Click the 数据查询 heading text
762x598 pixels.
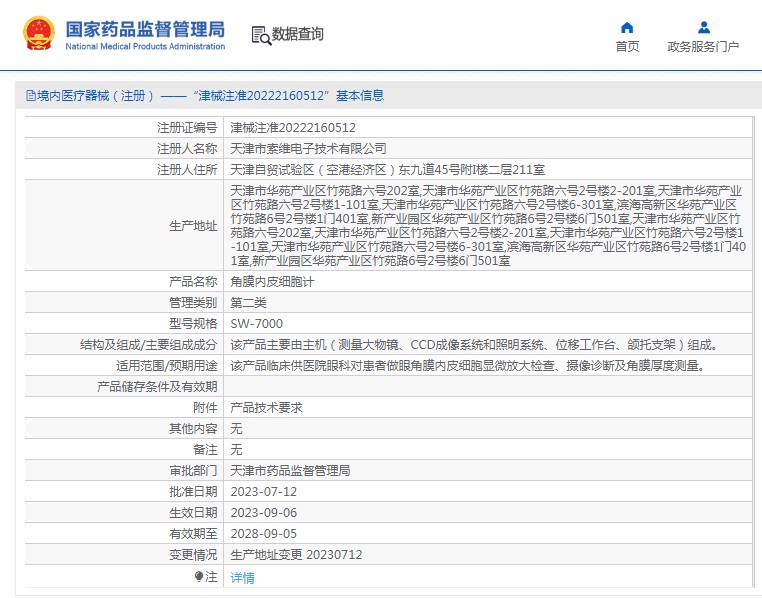[298, 35]
